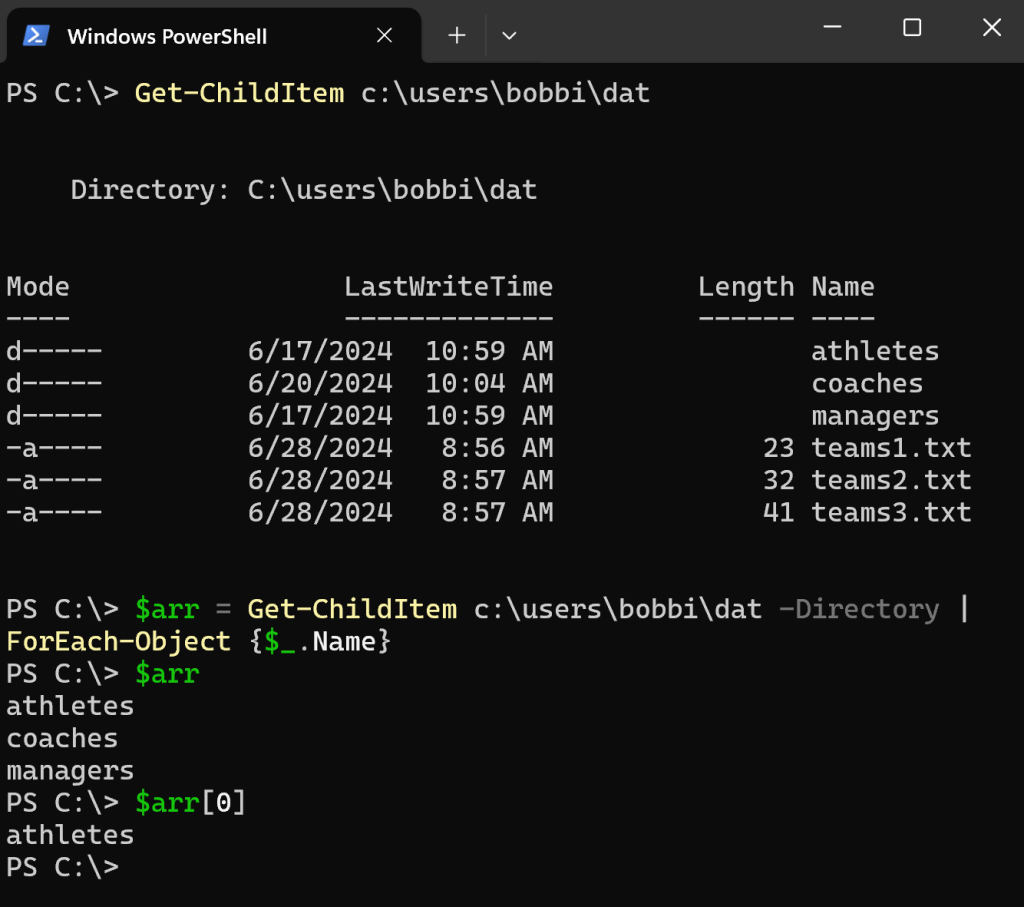Image resolution: width=1024 pixels, height=907 pixels.
Task: Open a new tab with the plus button
Action: click(x=456, y=35)
